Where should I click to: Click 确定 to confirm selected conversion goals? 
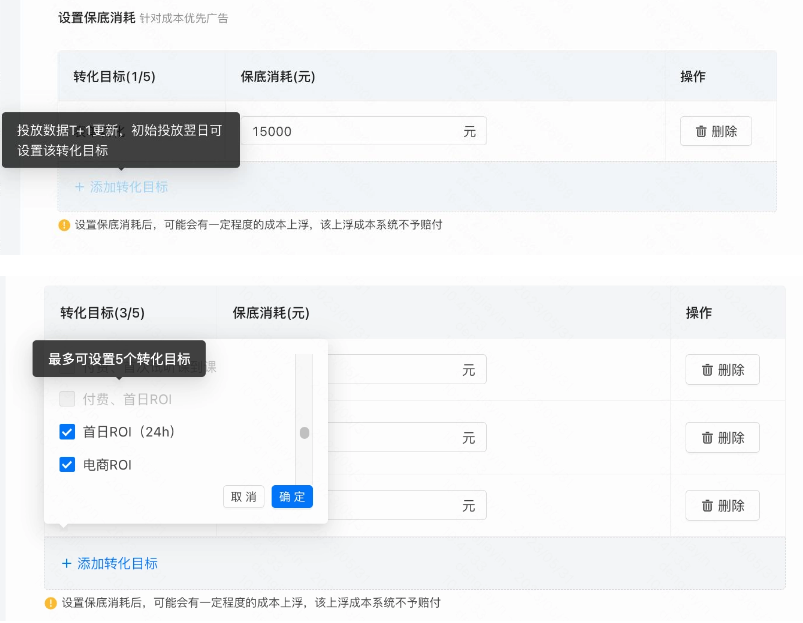[291, 496]
